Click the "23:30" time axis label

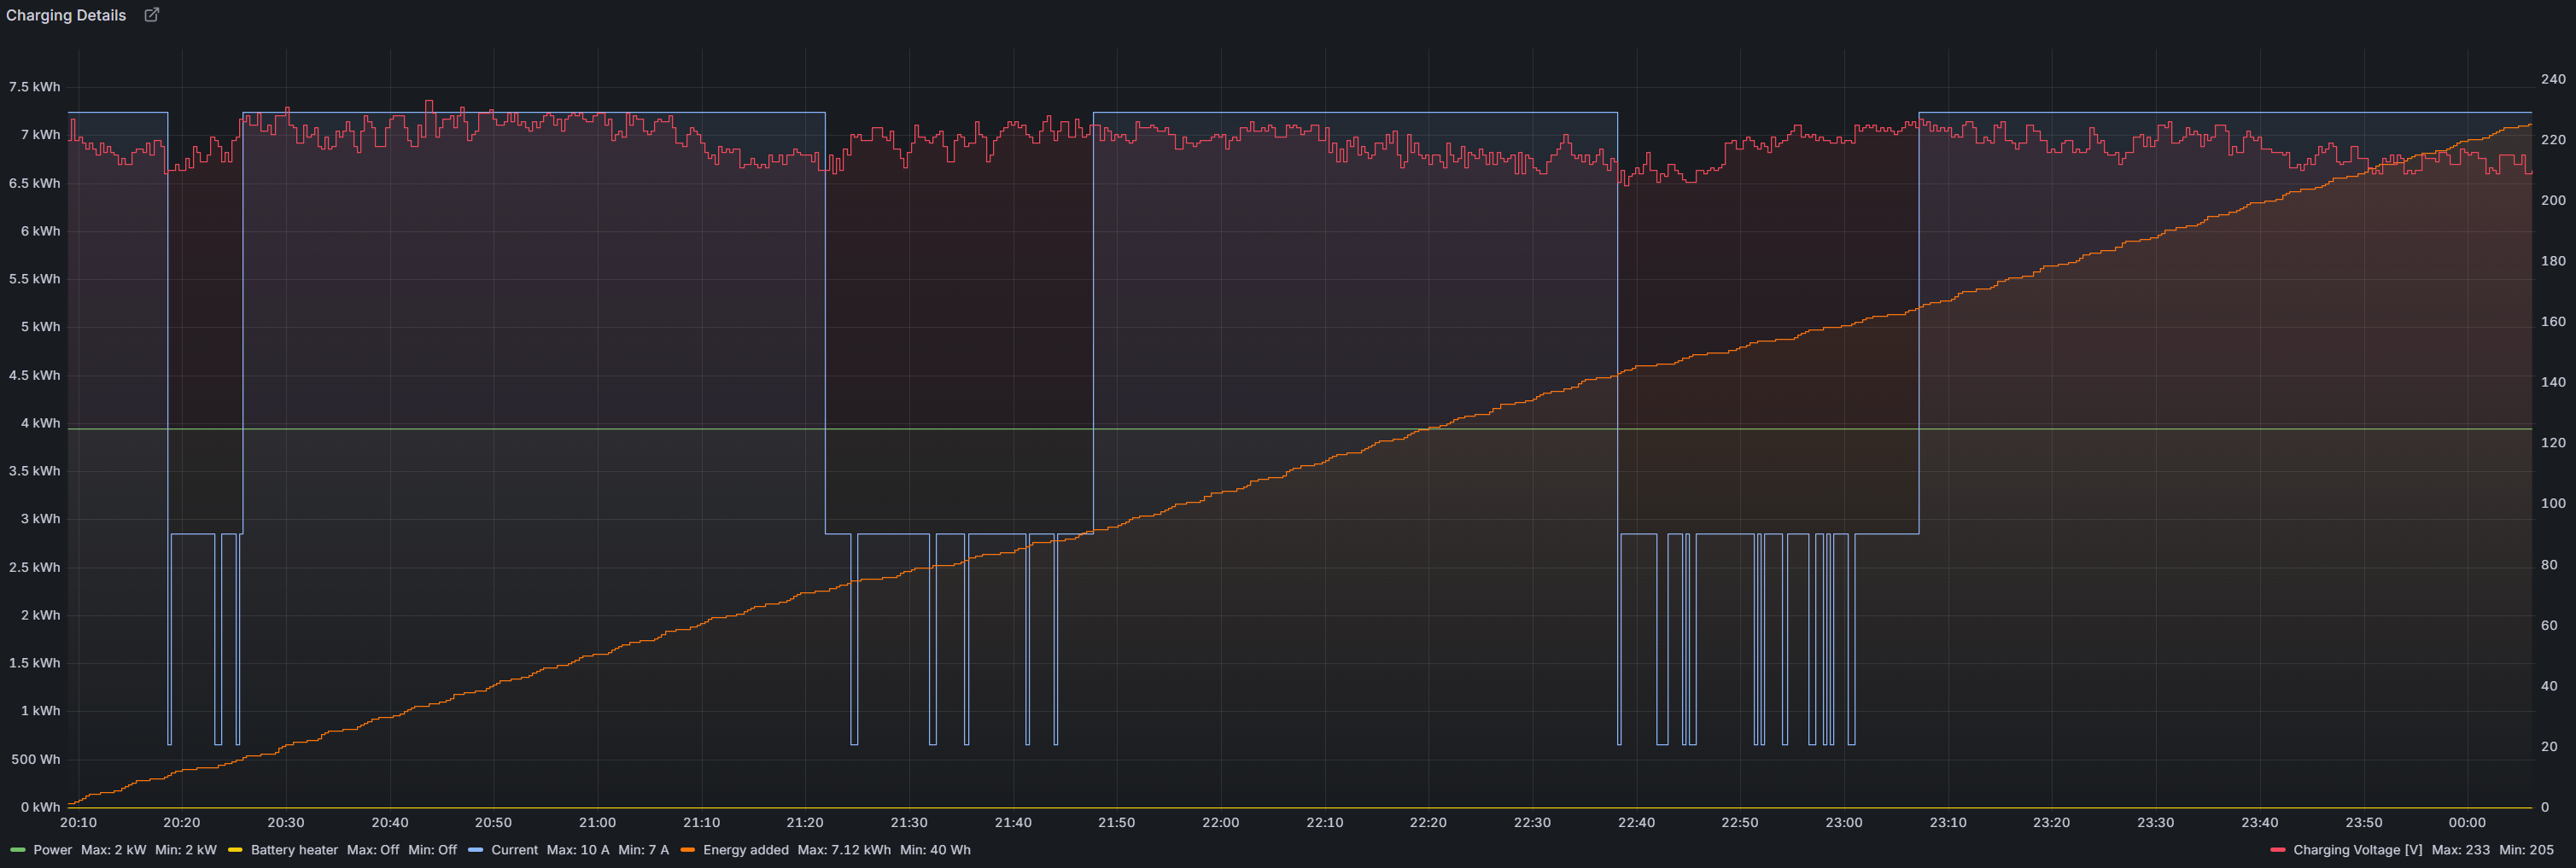point(2156,823)
